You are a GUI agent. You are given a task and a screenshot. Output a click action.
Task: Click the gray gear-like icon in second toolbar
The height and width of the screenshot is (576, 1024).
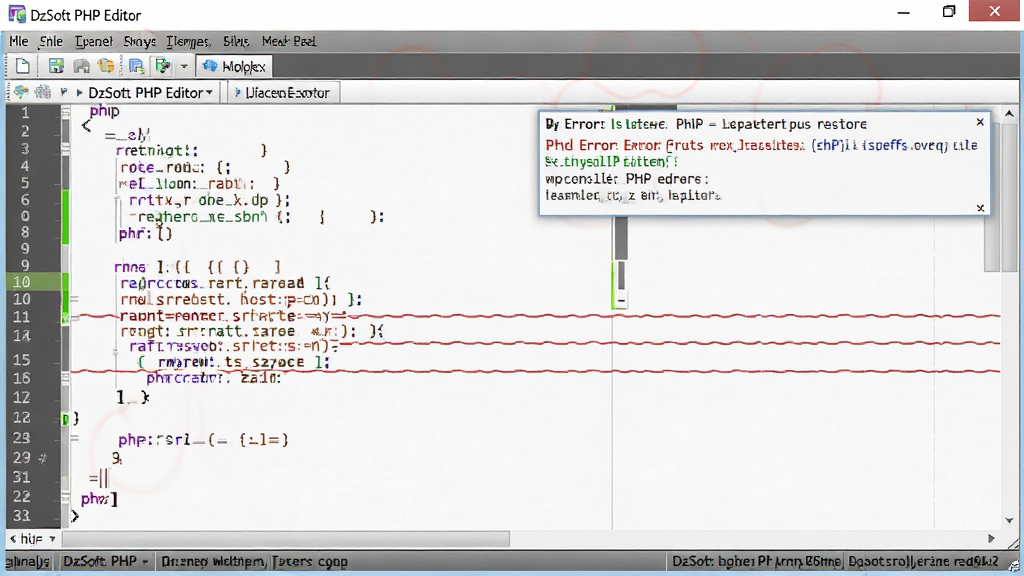coord(42,92)
